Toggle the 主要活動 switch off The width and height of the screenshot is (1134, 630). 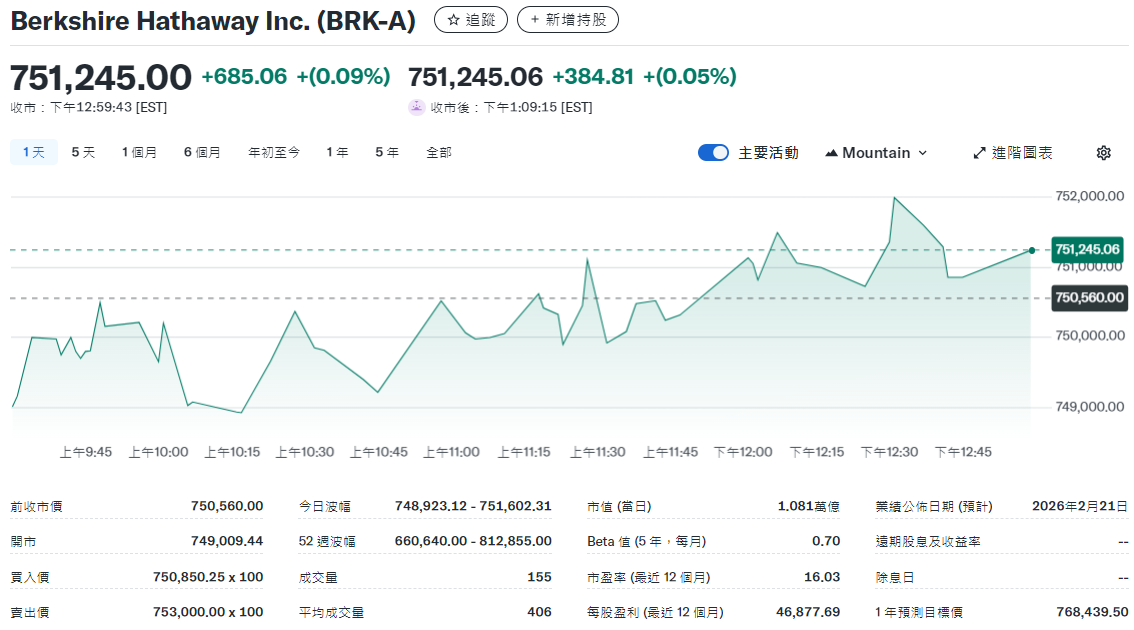point(713,153)
